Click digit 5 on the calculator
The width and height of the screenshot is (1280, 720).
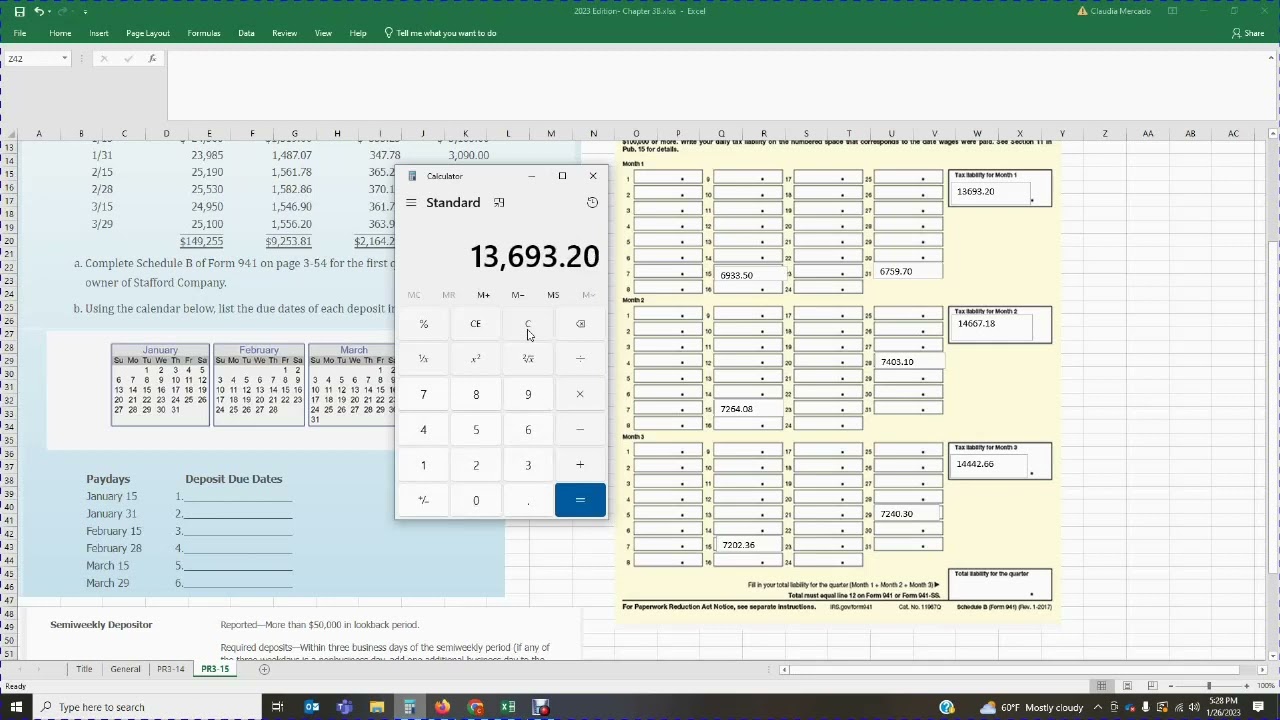click(x=476, y=430)
